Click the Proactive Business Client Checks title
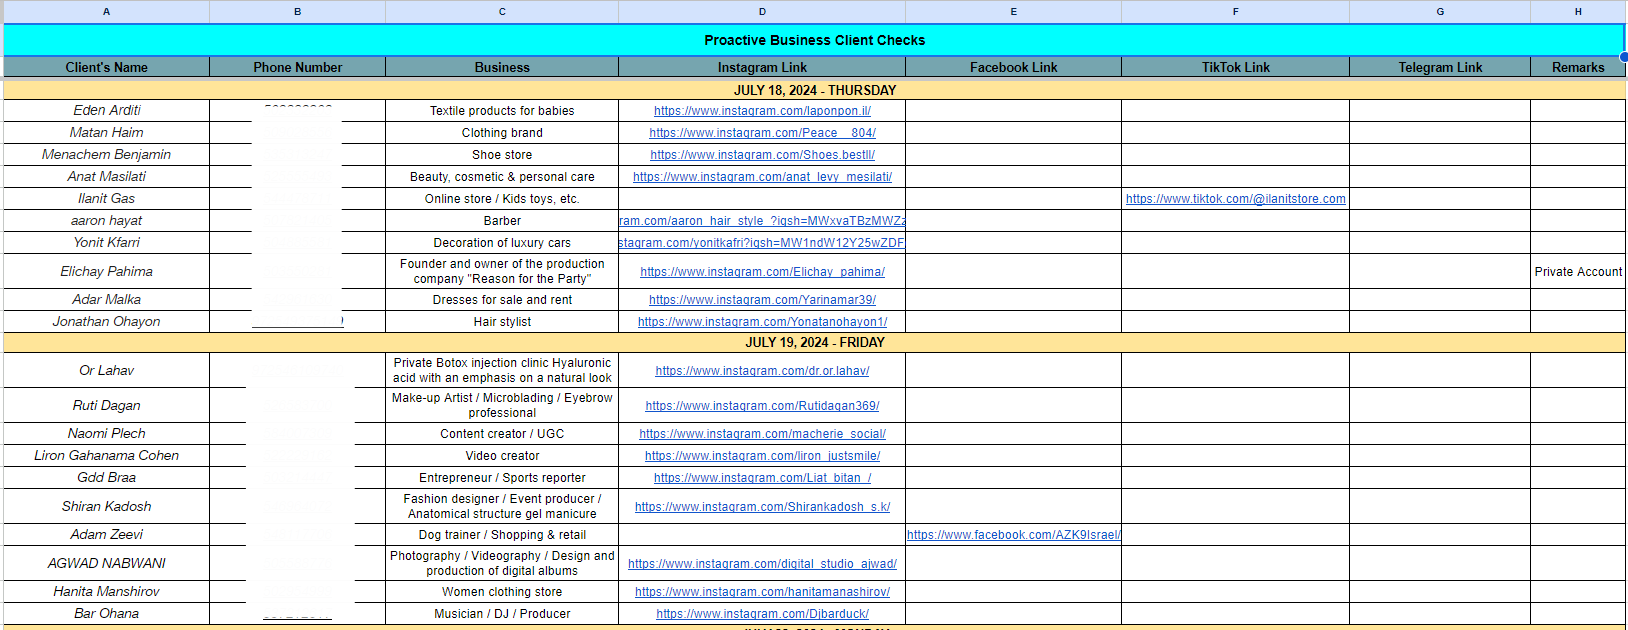This screenshot has width=1628, height=630. point(814,40)
